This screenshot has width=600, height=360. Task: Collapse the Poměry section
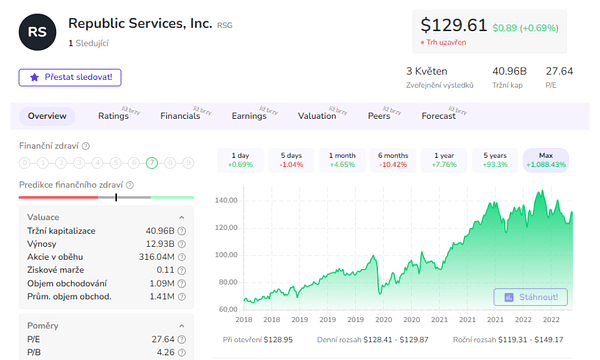(182, 326)
